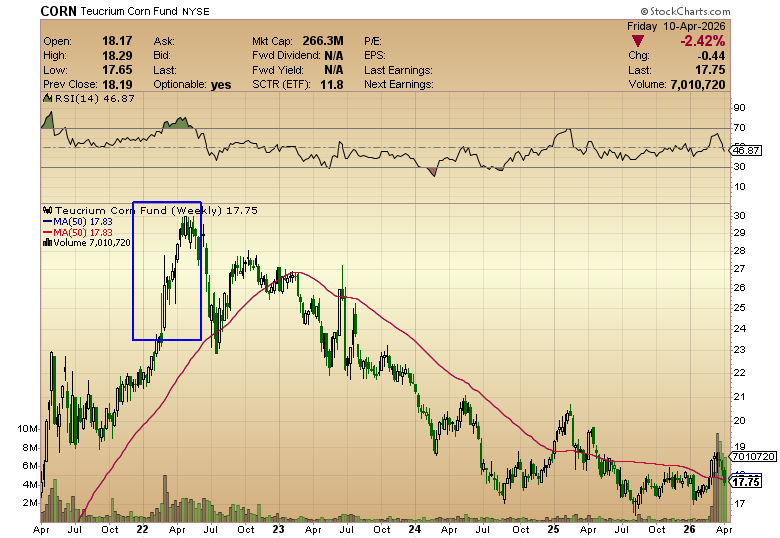
Task: Click the volume bars icon in the legend
Action: (48, 243)
